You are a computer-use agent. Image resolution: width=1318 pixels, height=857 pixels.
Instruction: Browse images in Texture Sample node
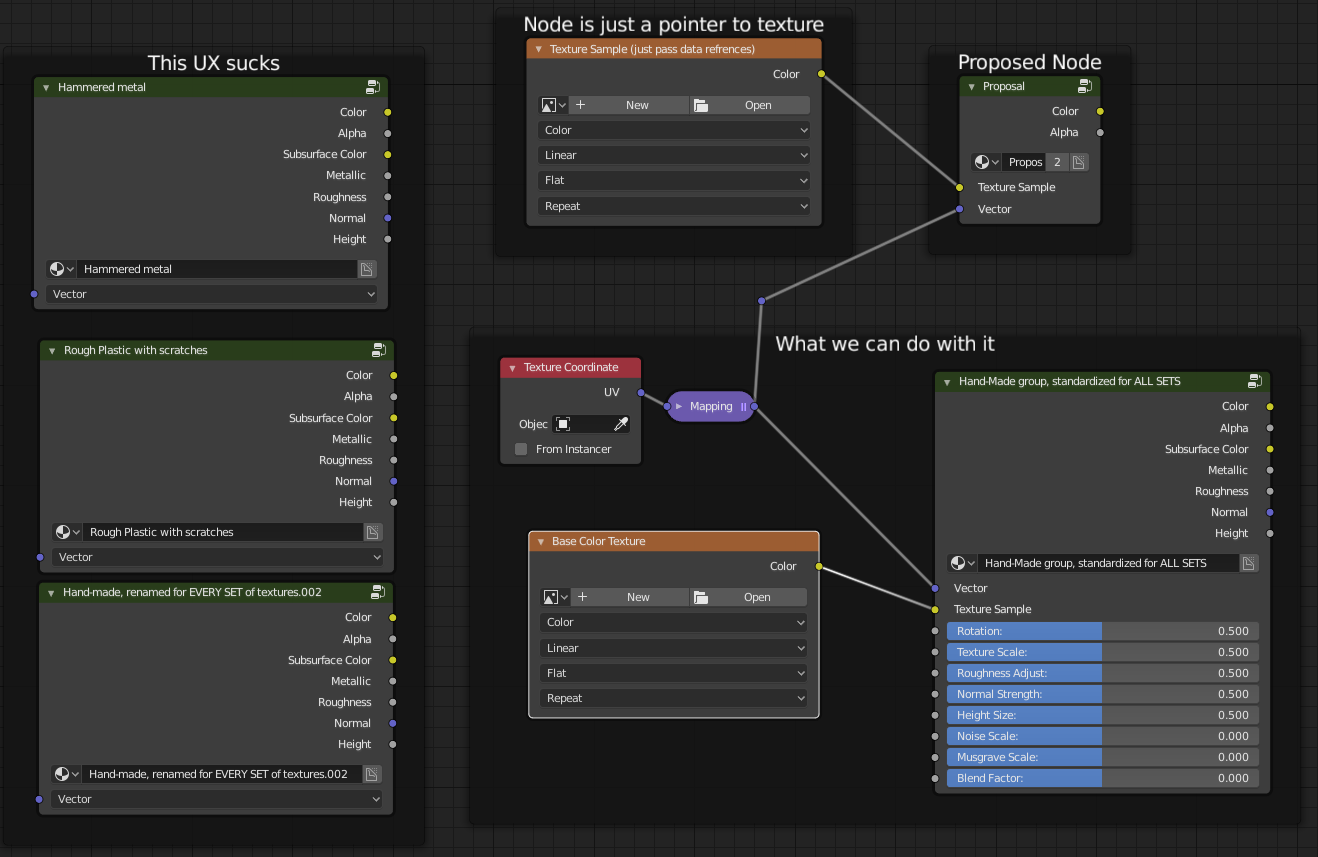click(x=553, y=105)
